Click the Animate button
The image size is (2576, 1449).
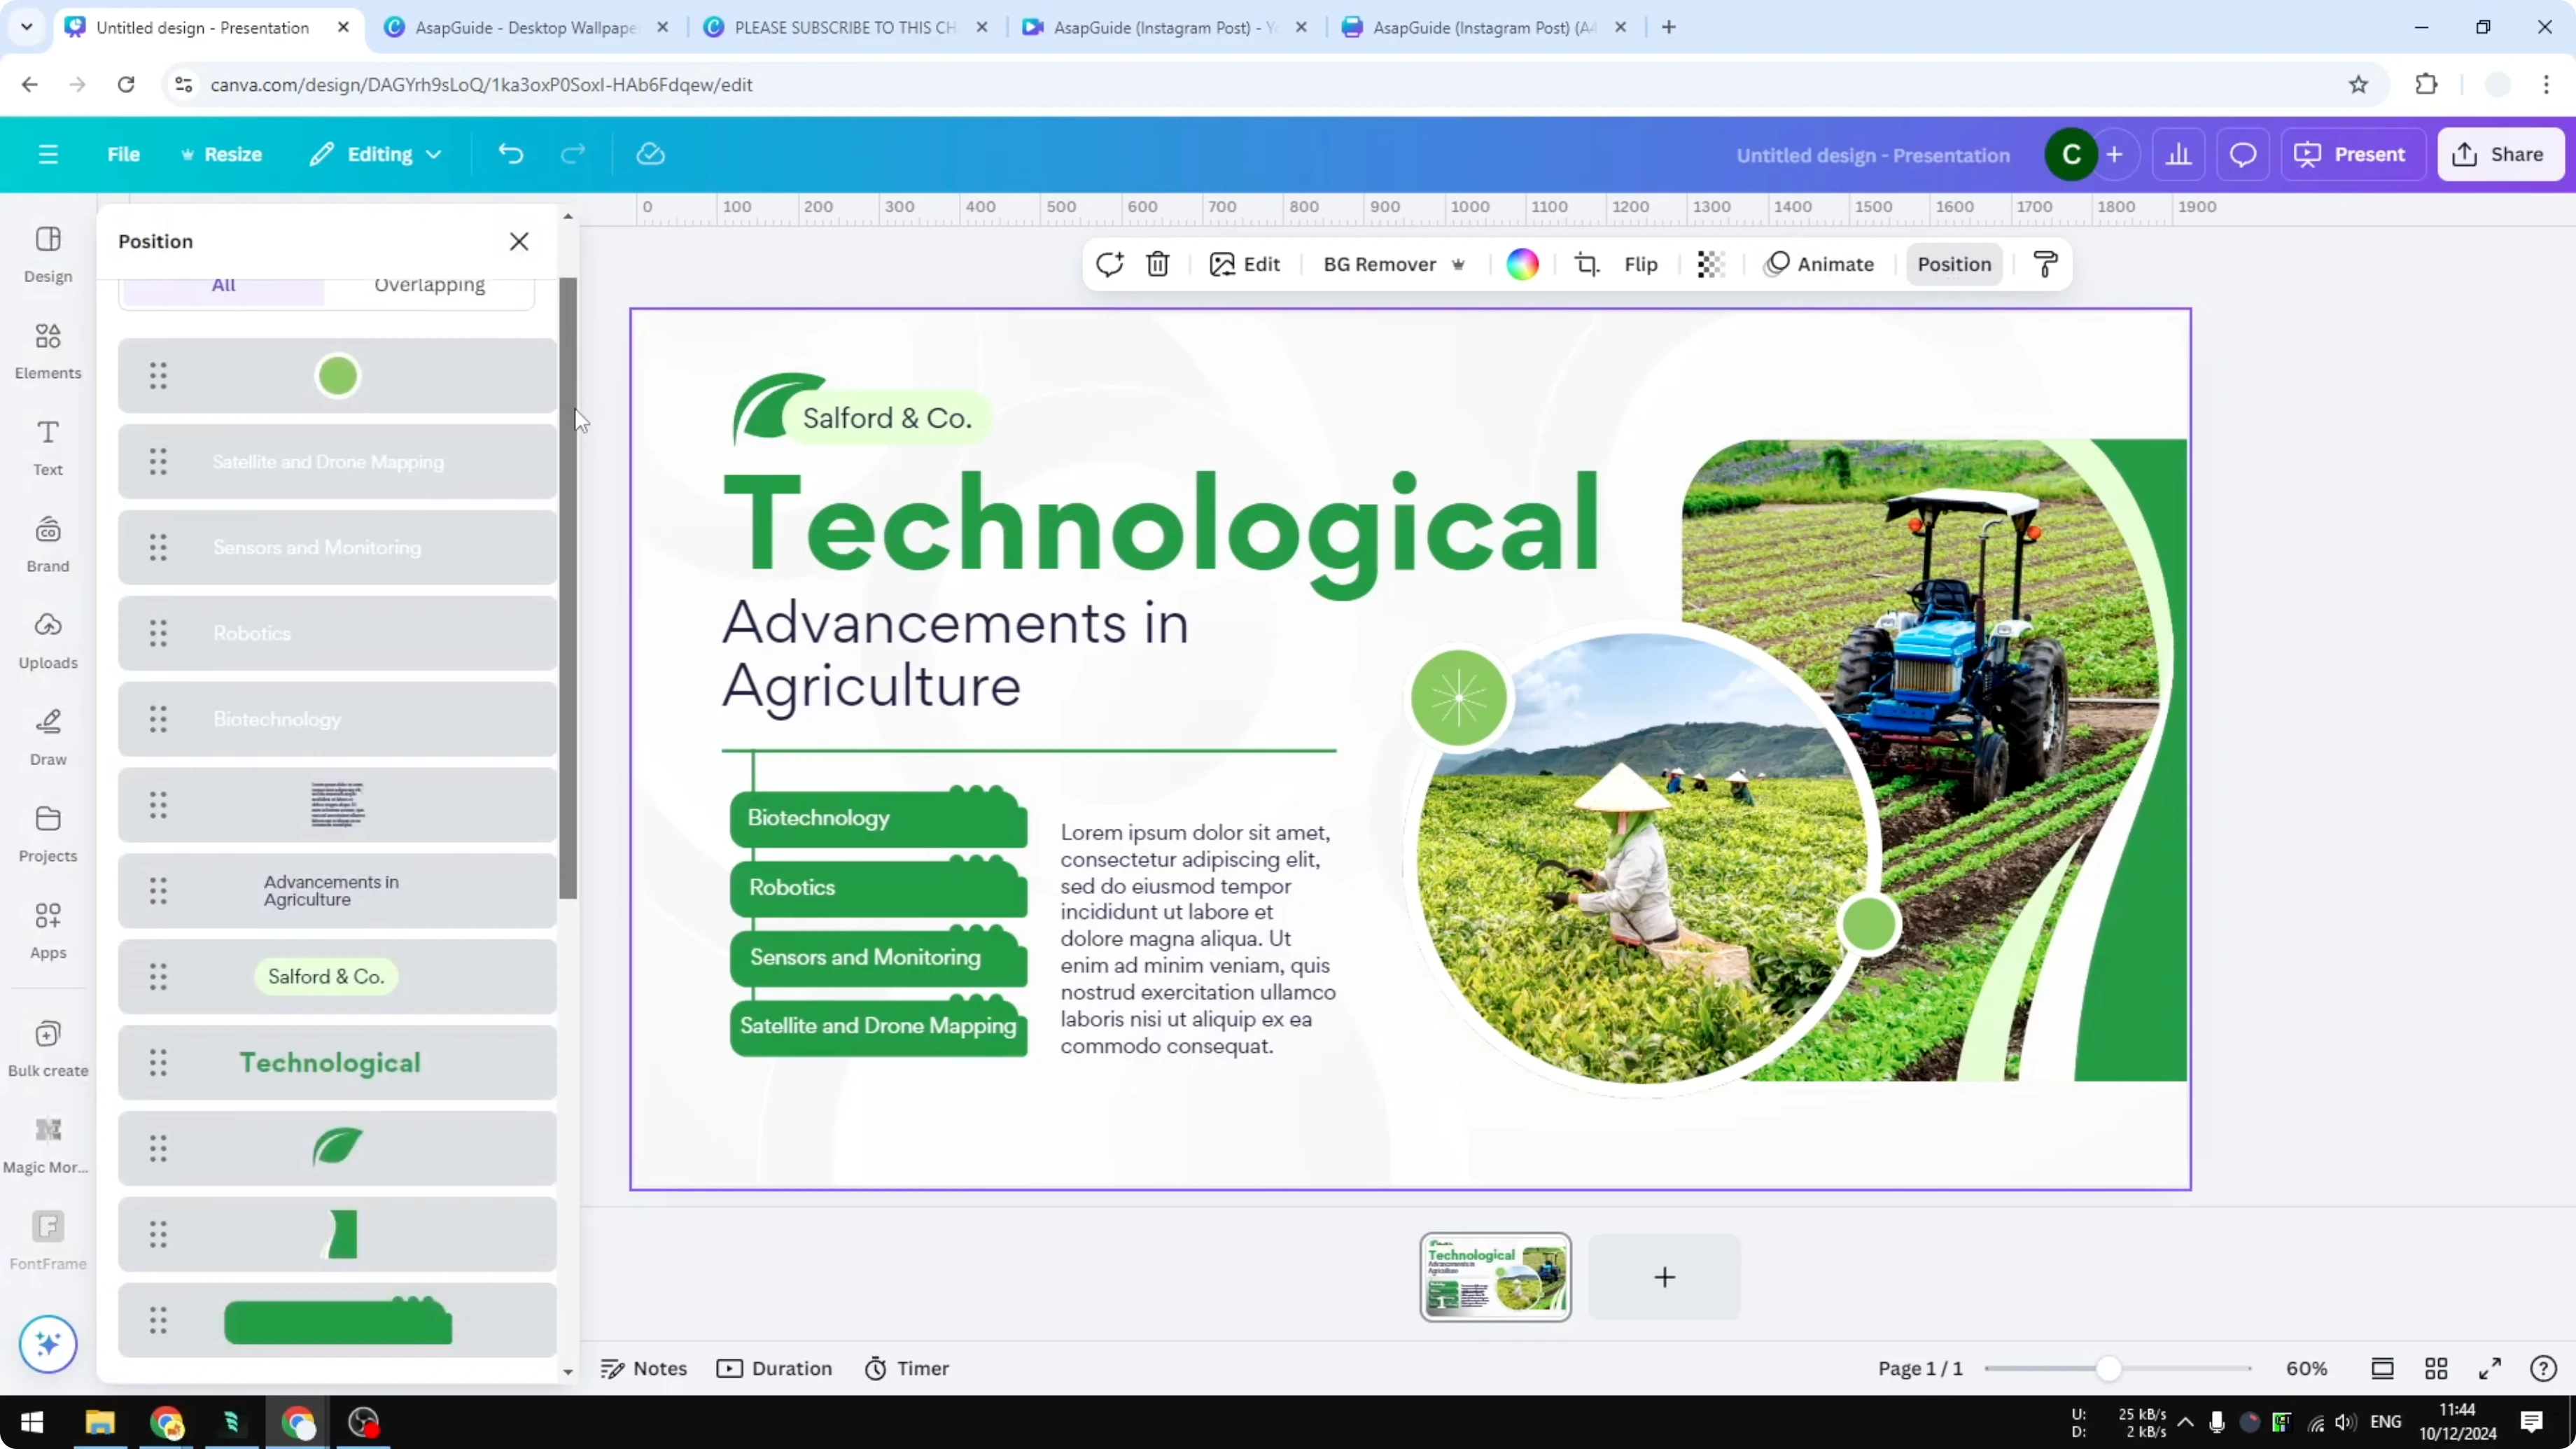[x=1819, y=264]
